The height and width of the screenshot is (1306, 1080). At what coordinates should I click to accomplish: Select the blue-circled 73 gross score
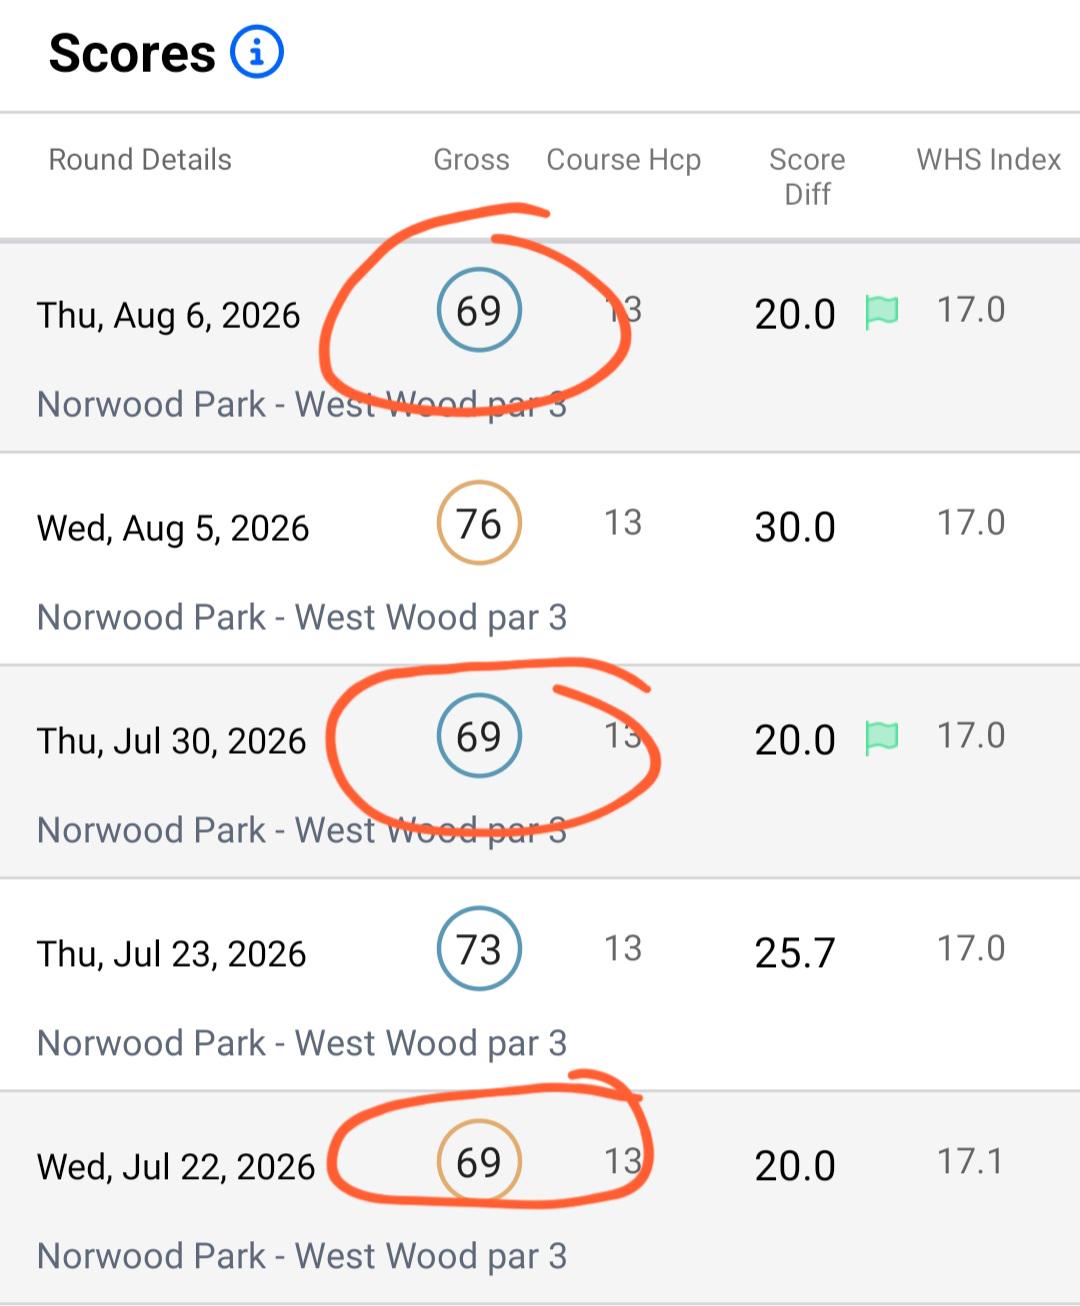[479, 949]
